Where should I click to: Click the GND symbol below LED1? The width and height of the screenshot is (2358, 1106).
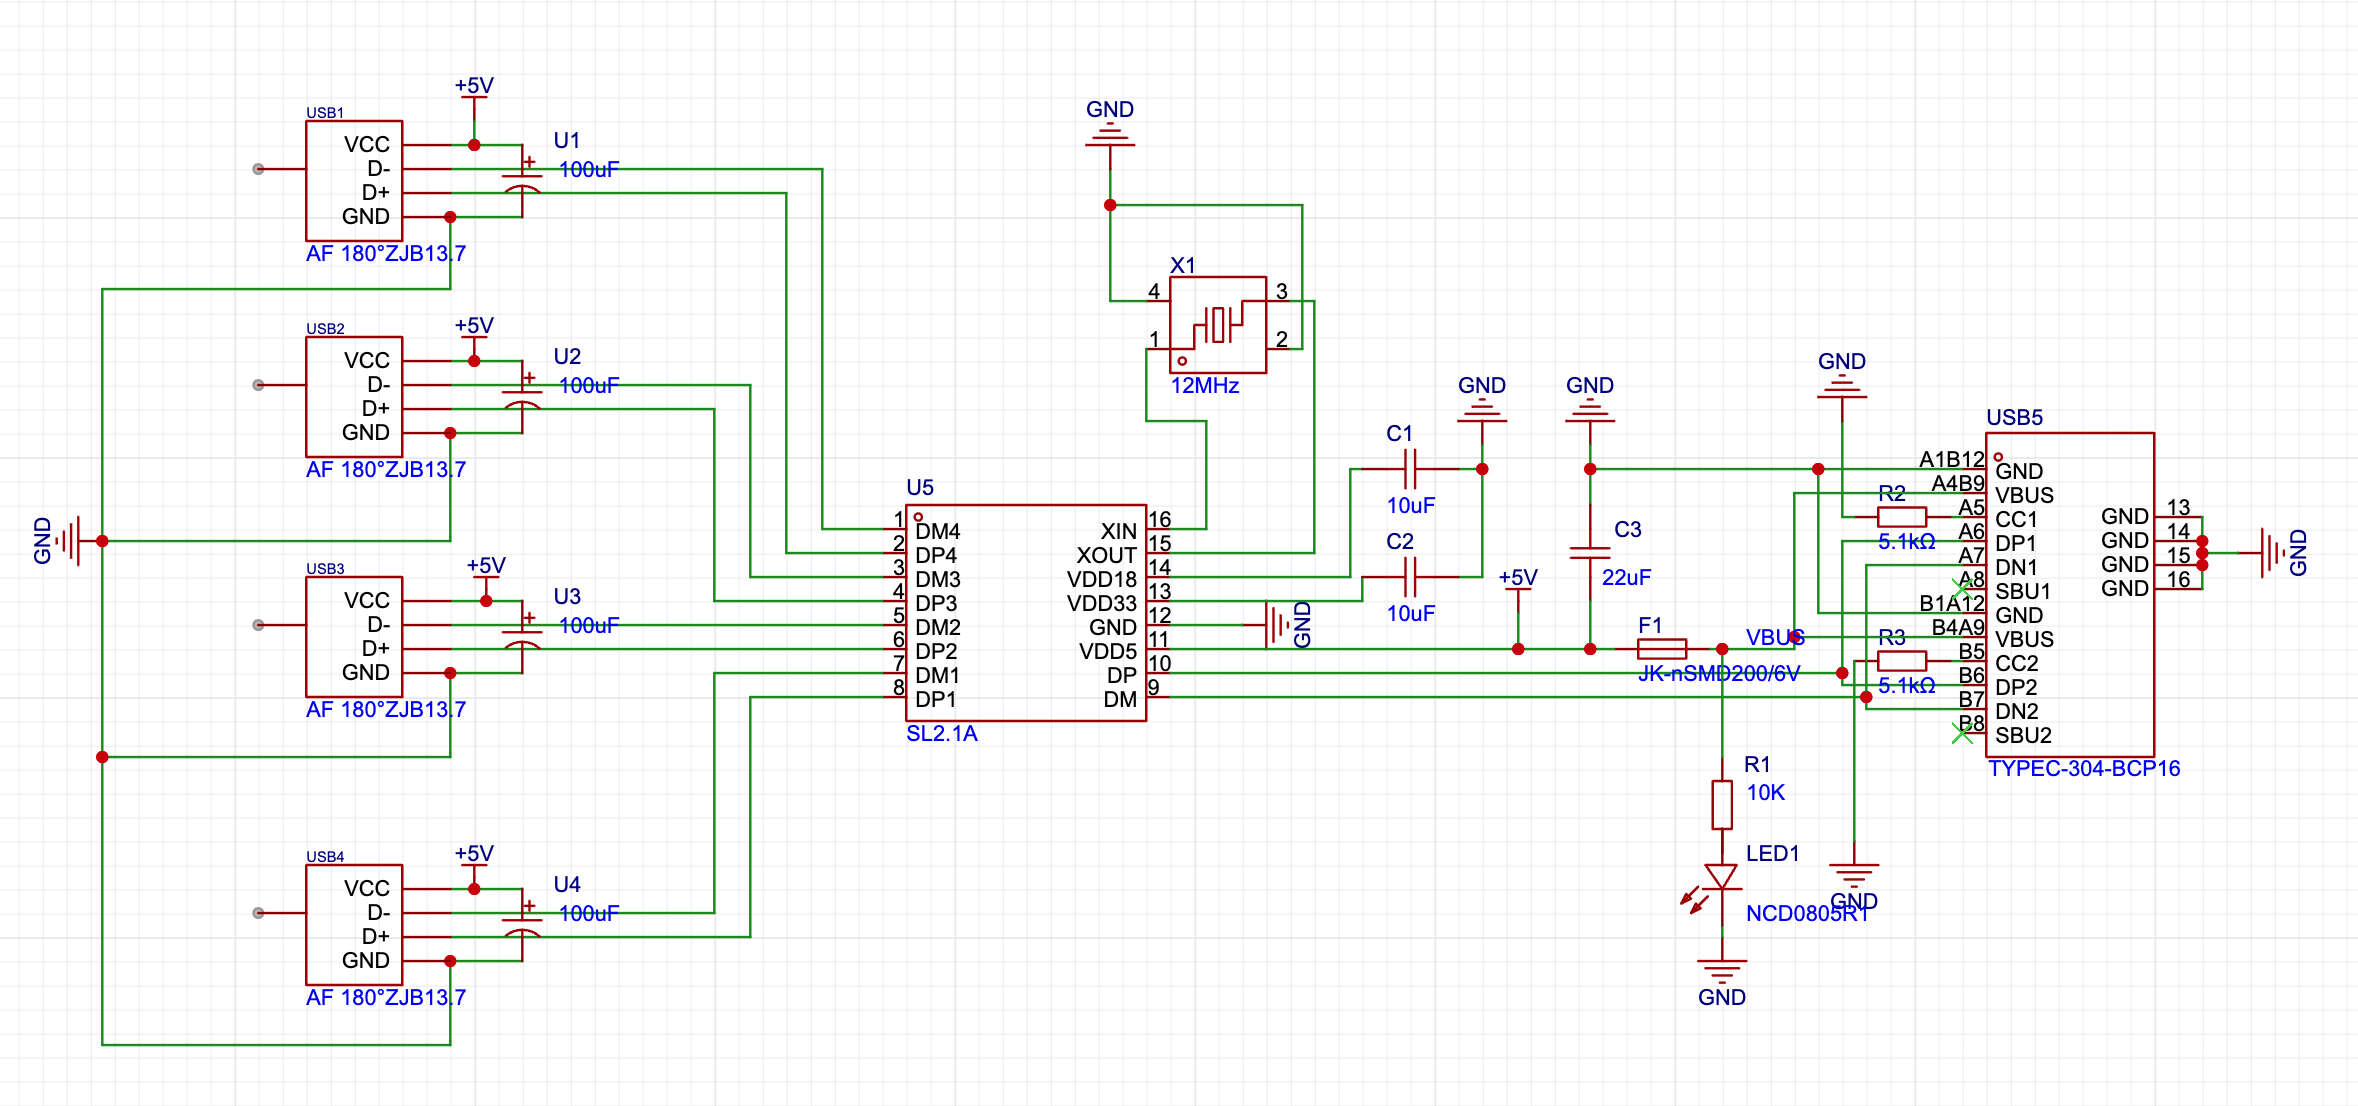click(1721, 971)
